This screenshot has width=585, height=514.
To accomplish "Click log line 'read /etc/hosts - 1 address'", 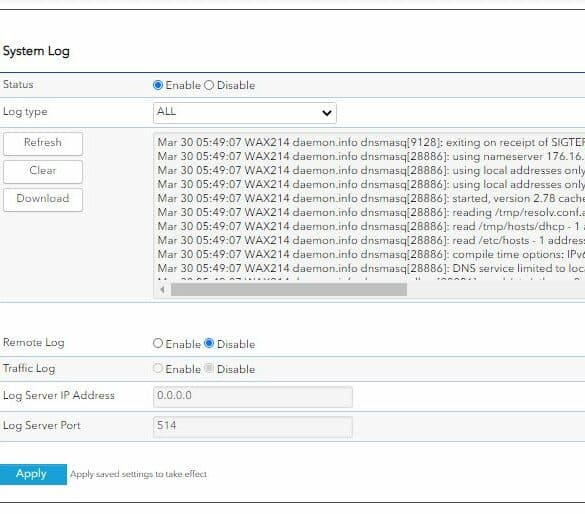I will tap(371, 240).
